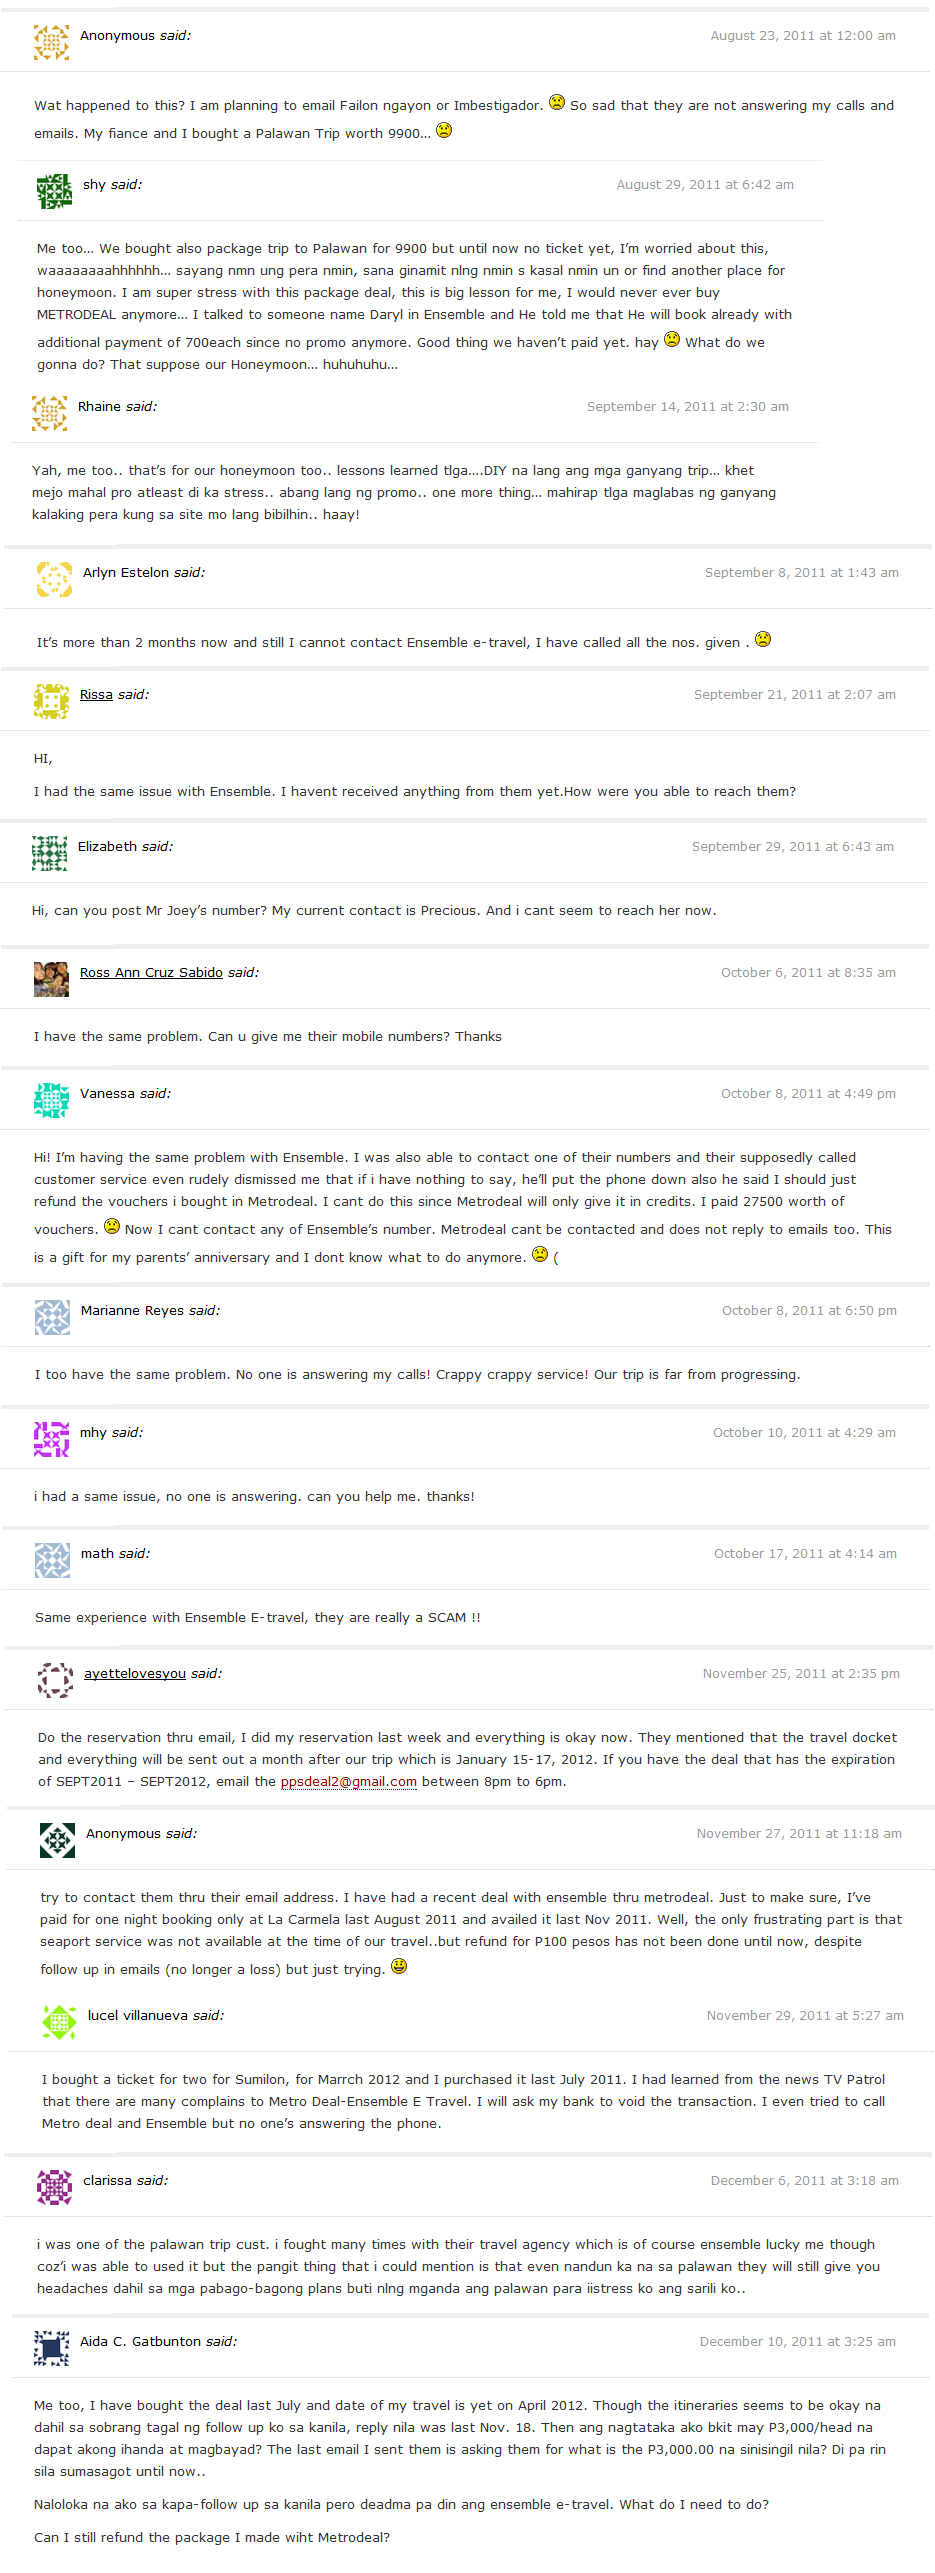Click Vanessa's teal avatar icon
935x2573 pixels.
[x=51, y=1099]
